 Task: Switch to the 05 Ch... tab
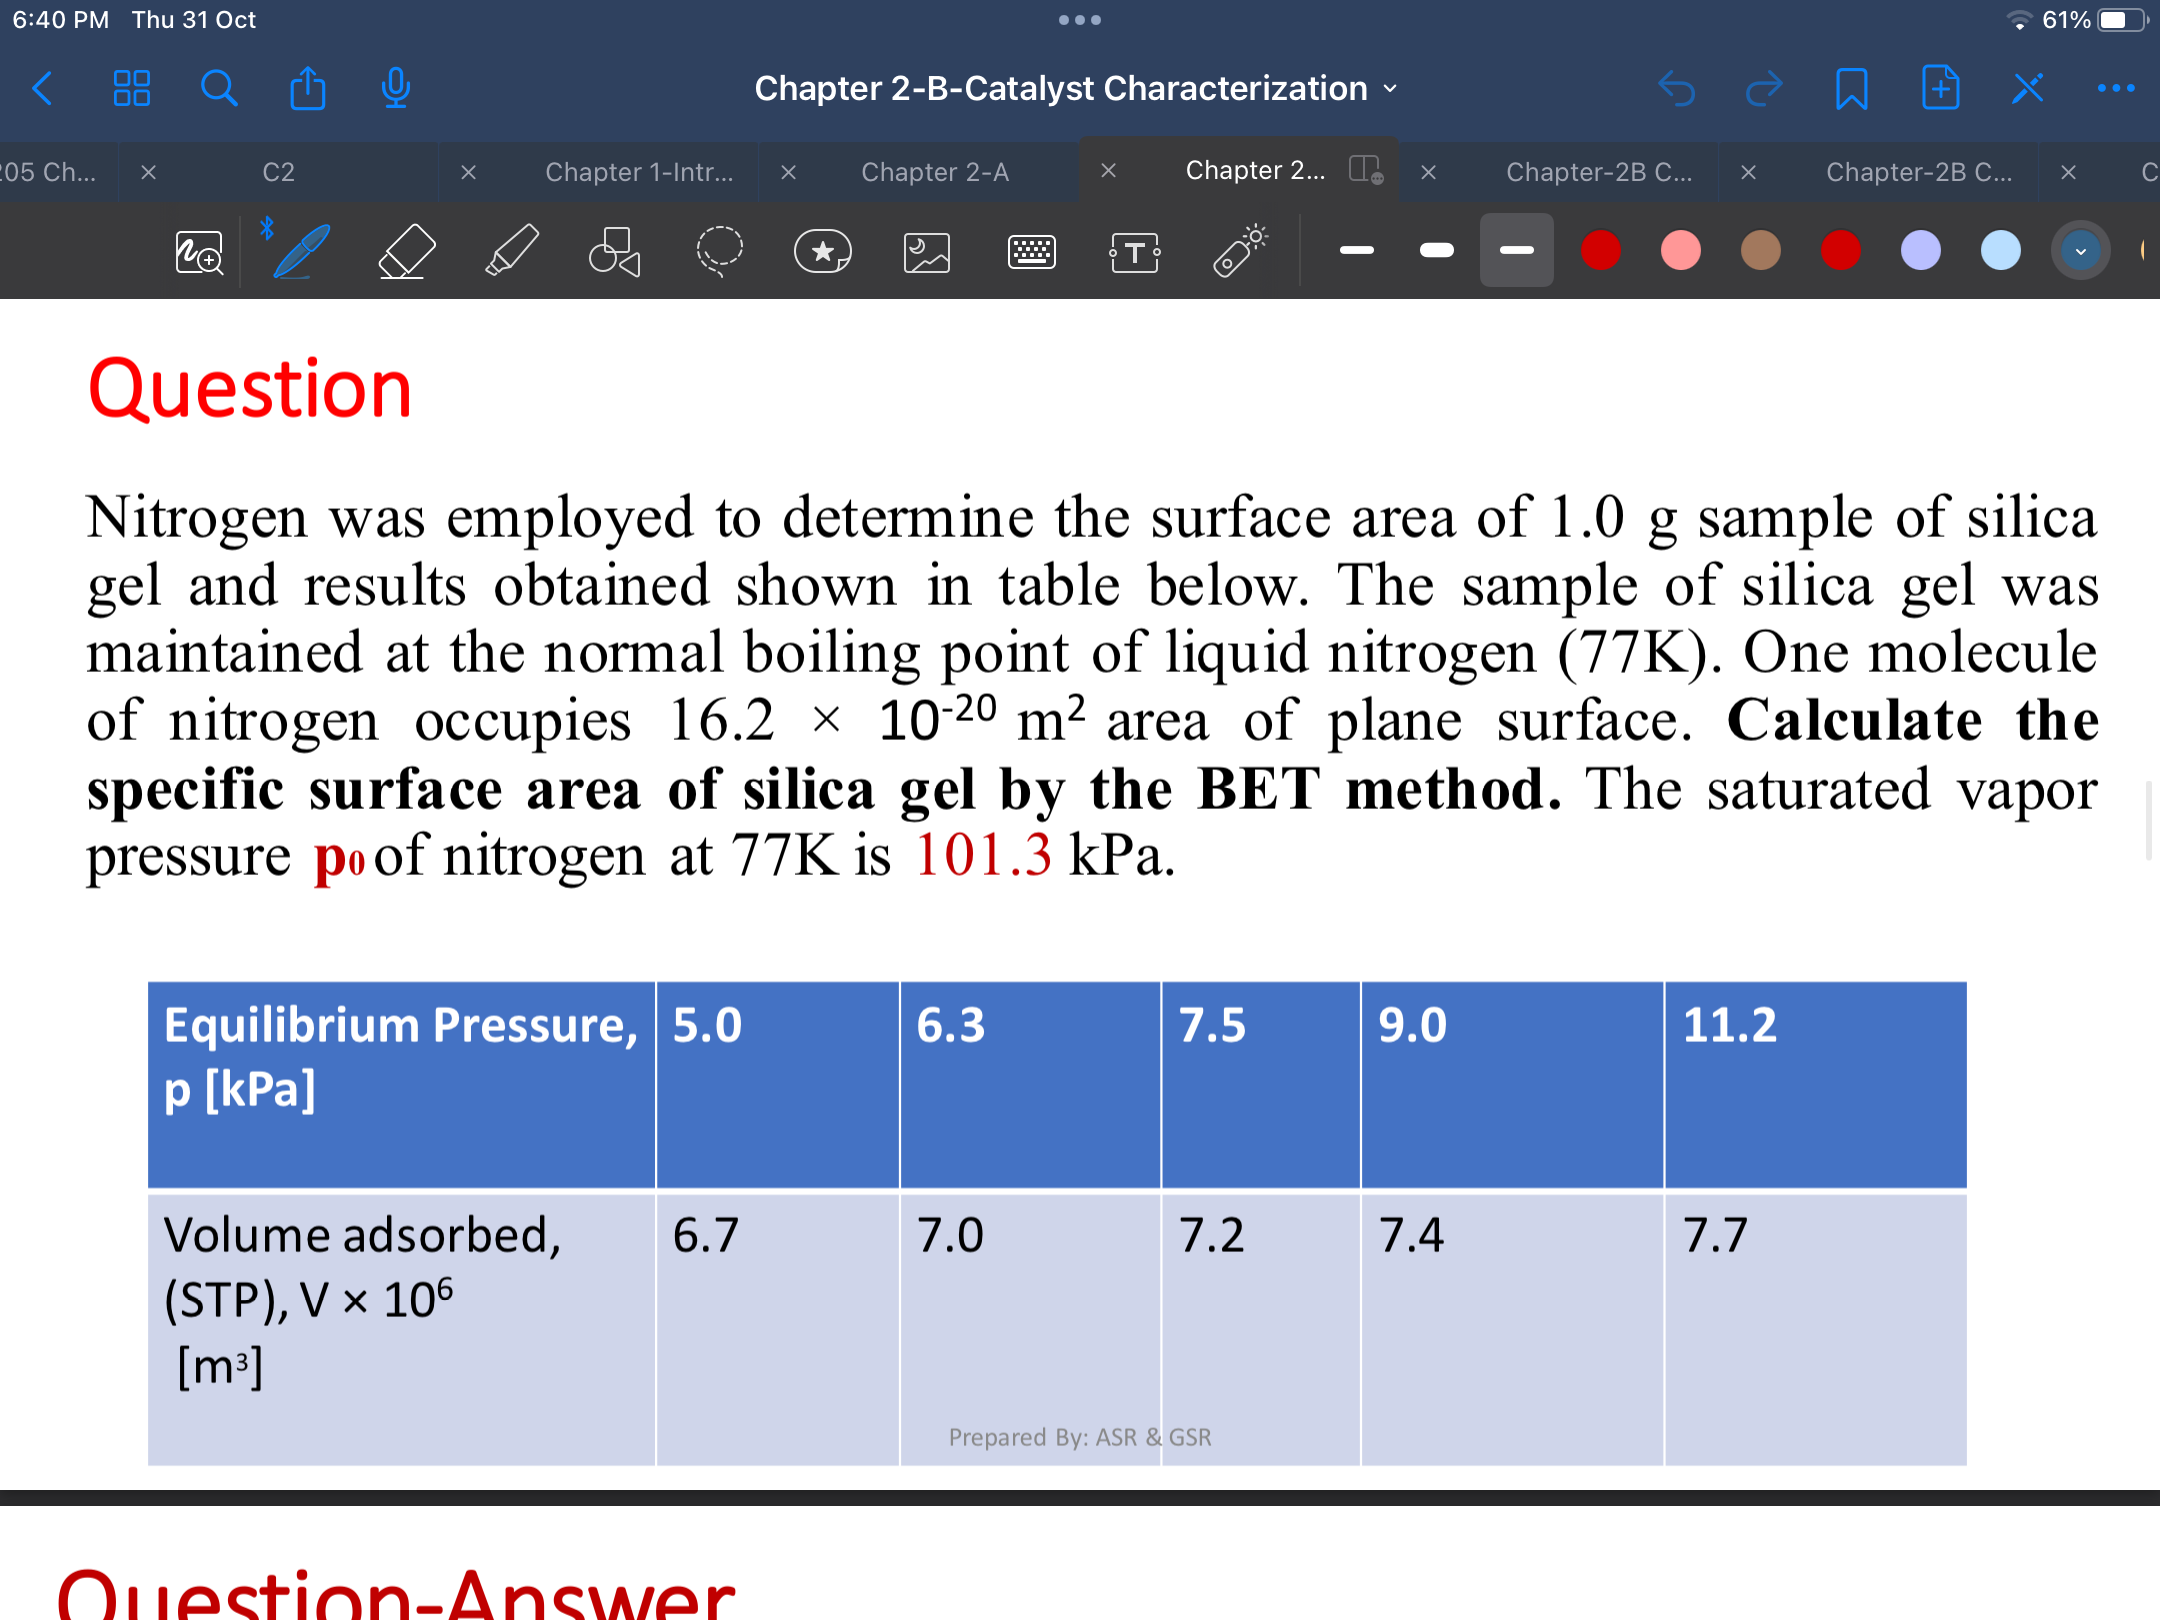pos(48,172)
